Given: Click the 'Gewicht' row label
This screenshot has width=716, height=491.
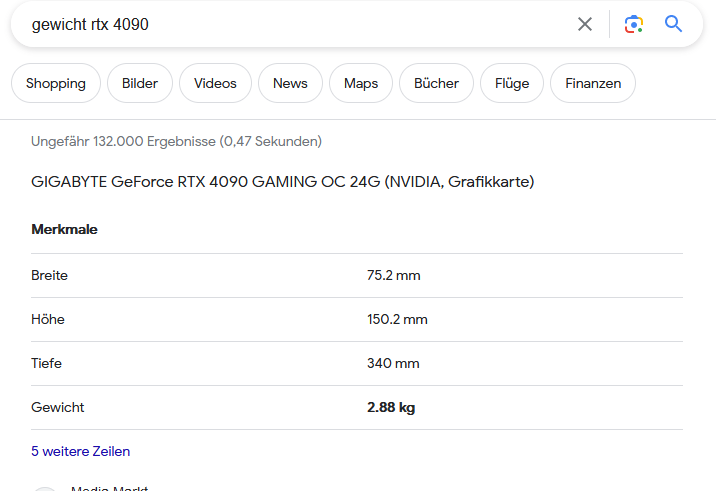Looking at the screenshot, I should pyautogui.click(x=58, y=407).
